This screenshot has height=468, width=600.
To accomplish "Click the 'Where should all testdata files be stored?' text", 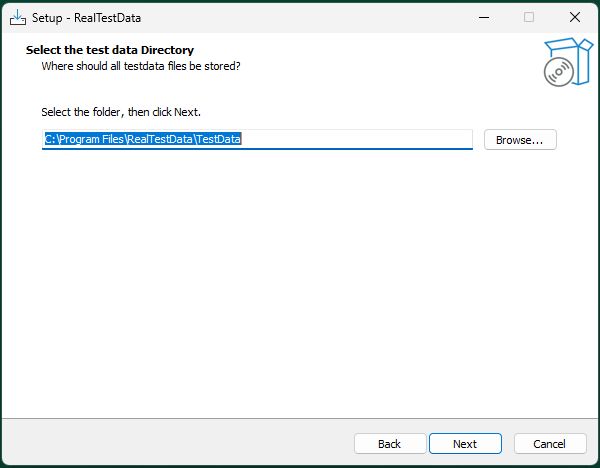I will (141, 66).
